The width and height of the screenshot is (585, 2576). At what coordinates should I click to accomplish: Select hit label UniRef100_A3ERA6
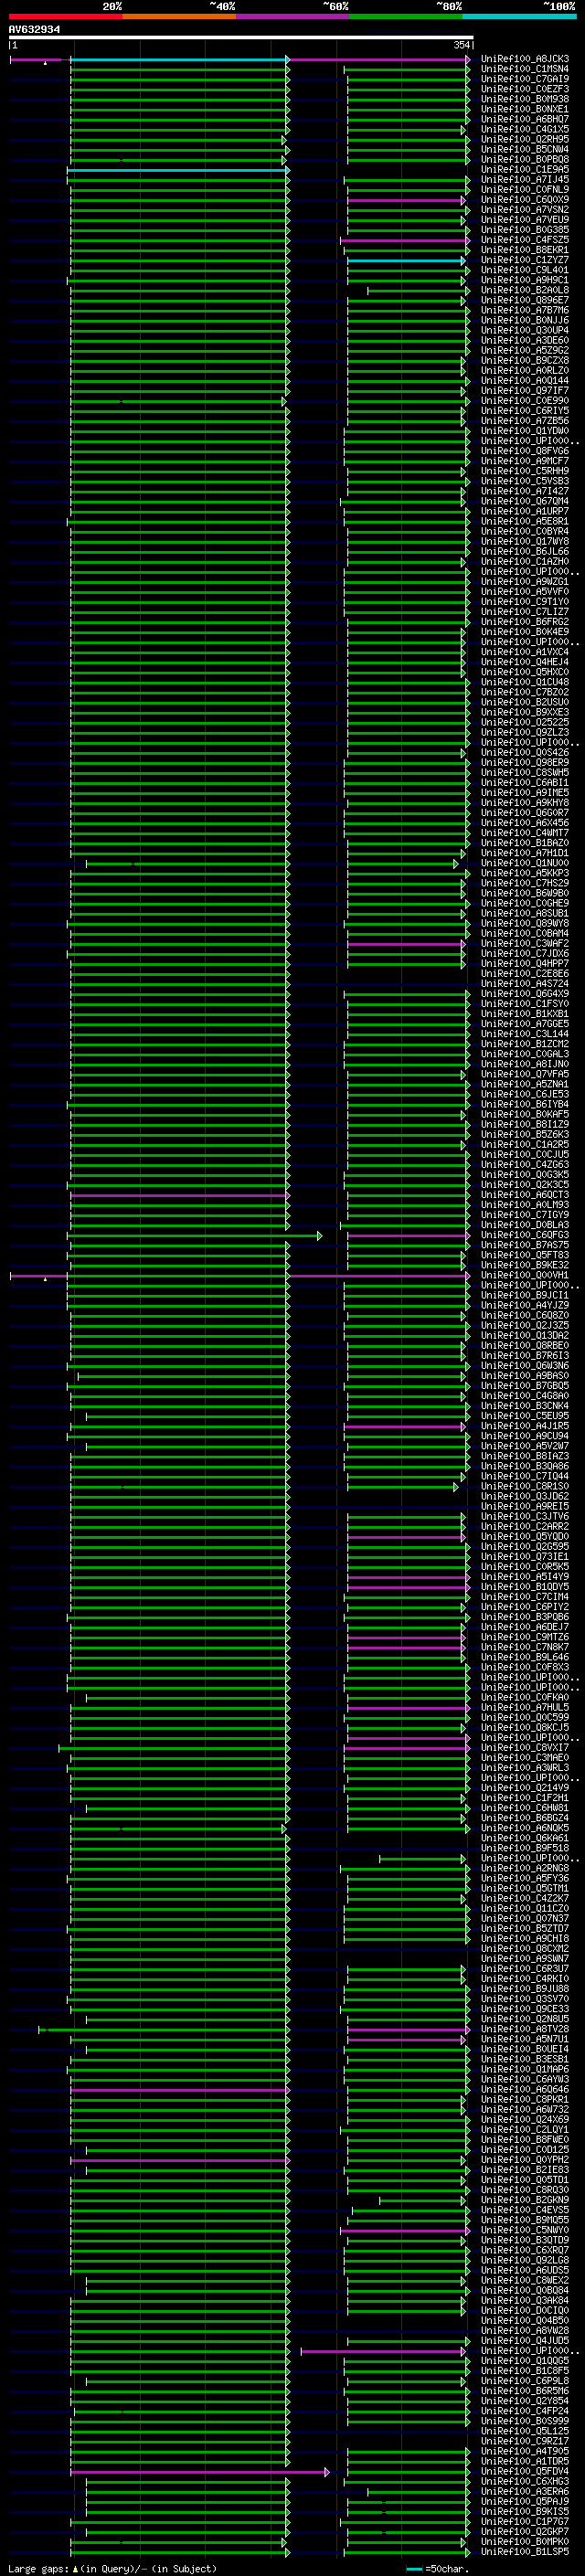[x=525, y=2492]
